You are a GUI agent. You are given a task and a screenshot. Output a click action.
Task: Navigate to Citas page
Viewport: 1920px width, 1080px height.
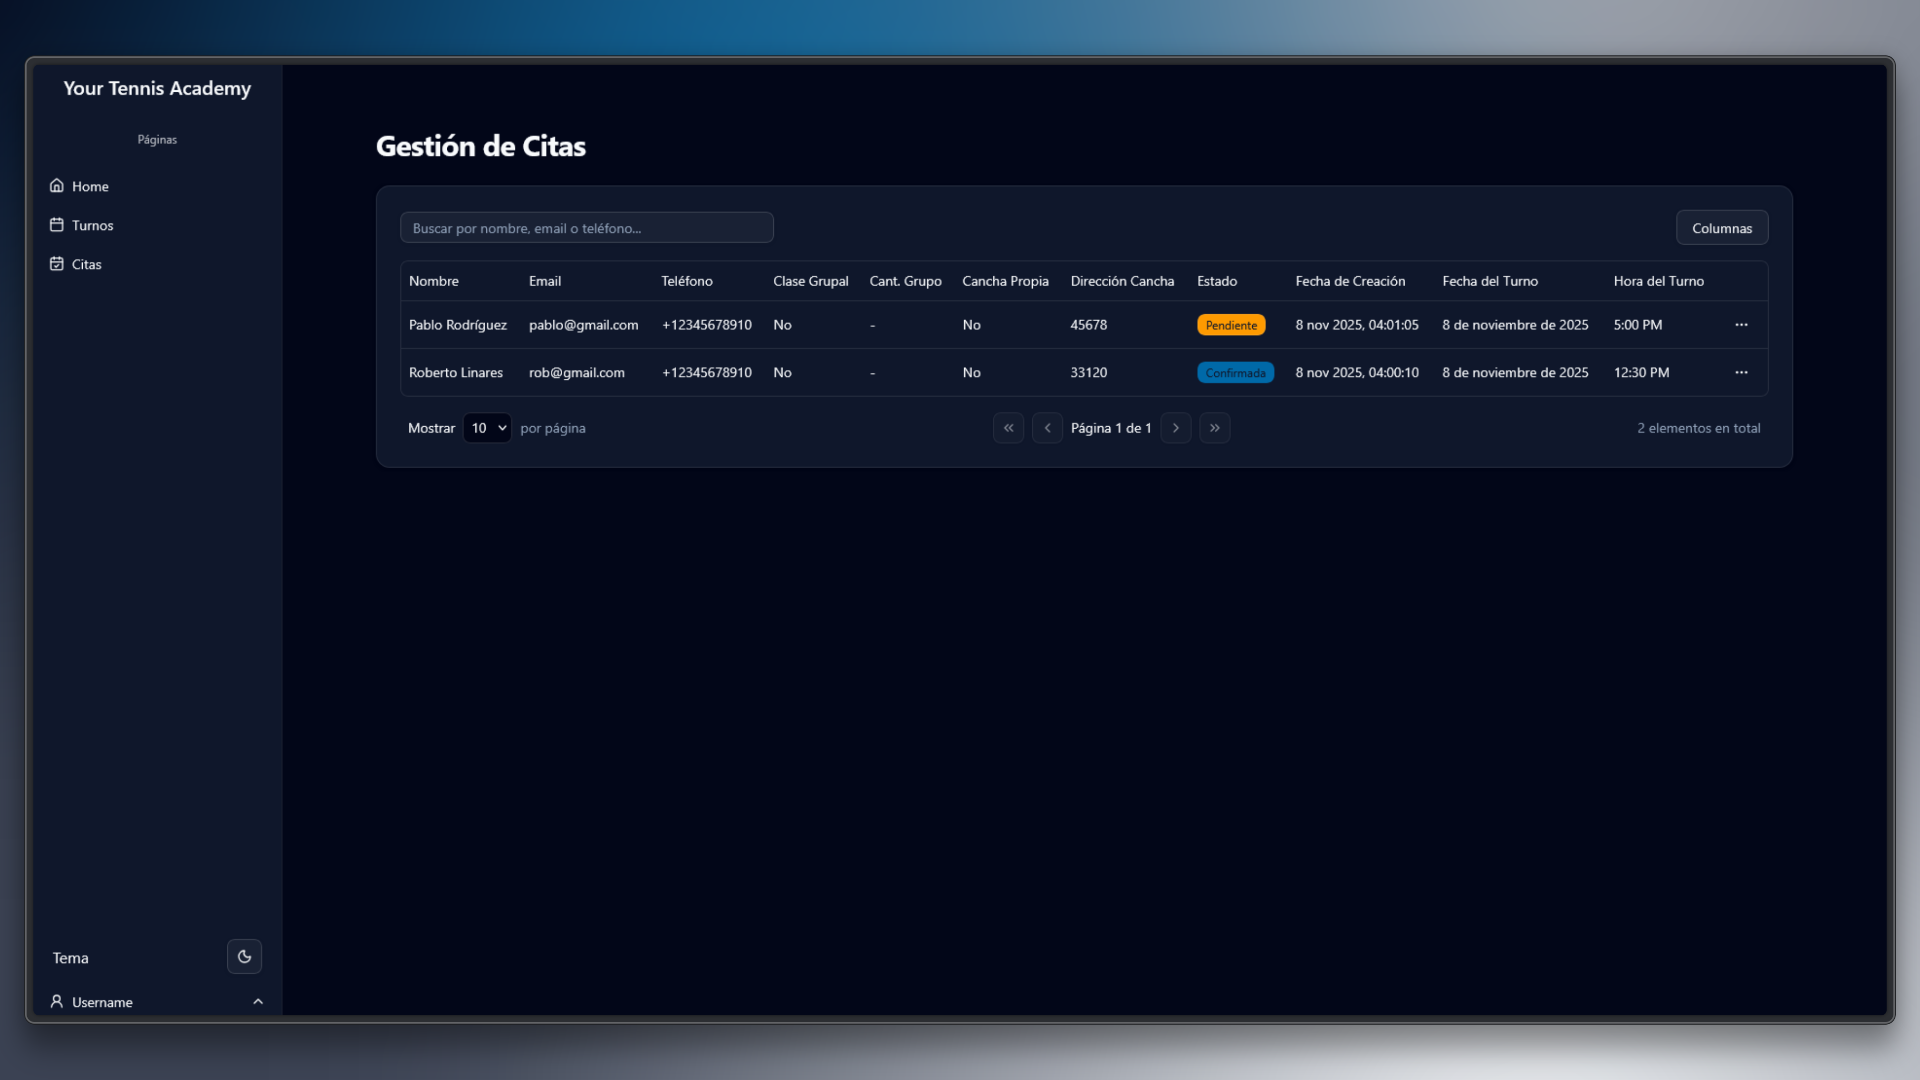(x=87, y=265)
